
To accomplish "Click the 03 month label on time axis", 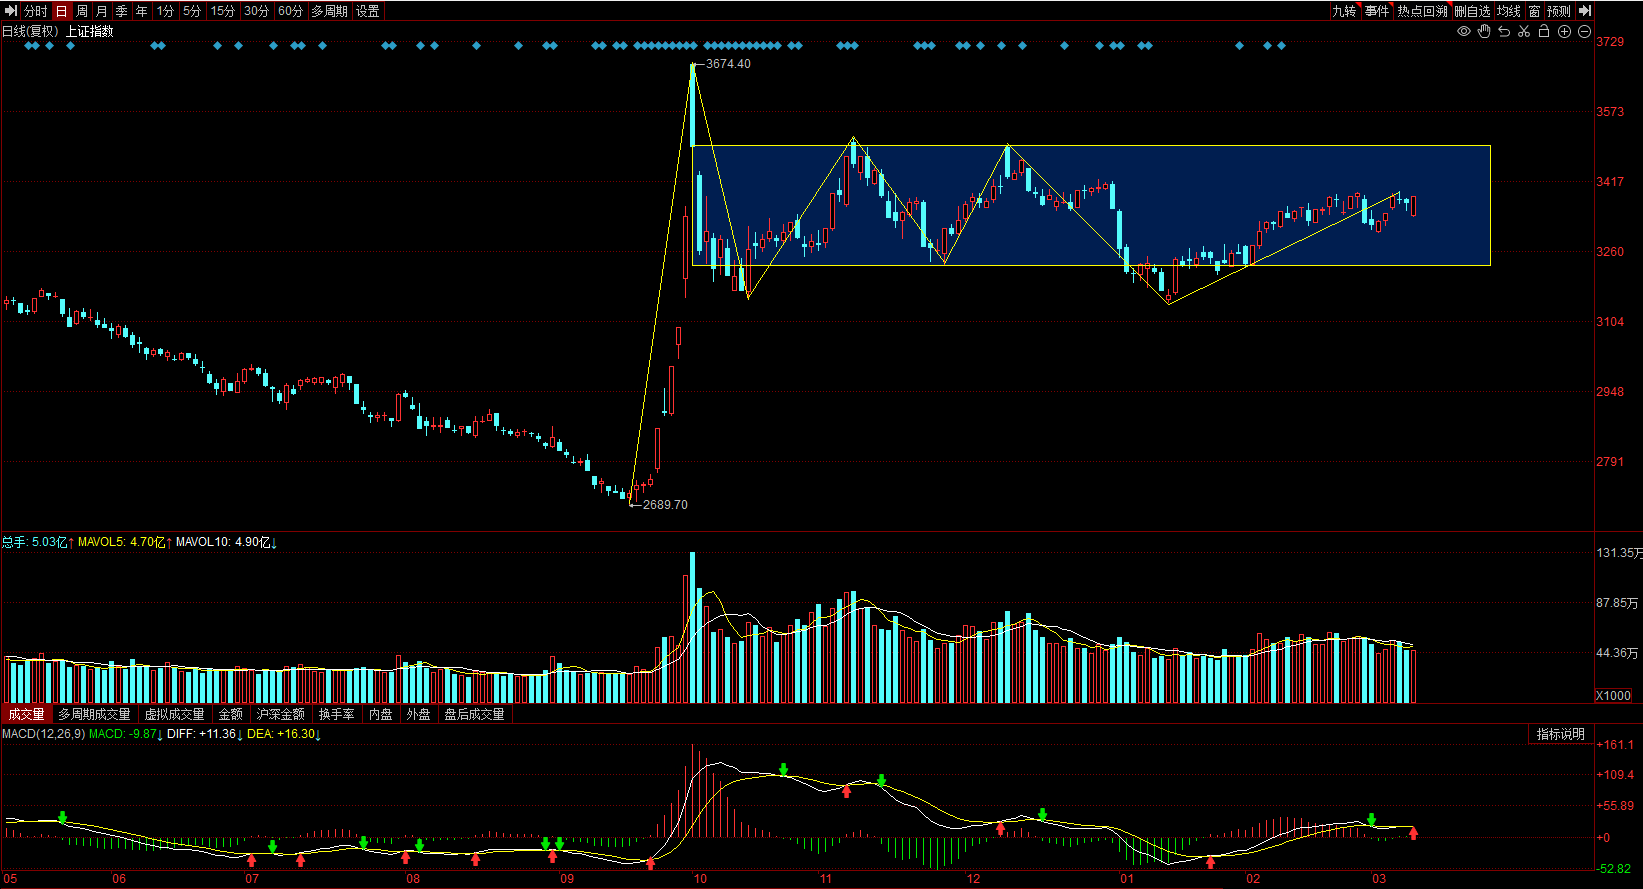I will tap(1379, 879).
